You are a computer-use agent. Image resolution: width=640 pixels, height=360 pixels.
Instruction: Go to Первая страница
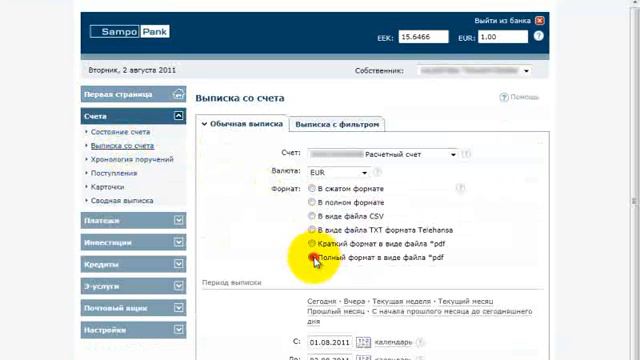pyautogui.click(x=118, y=94)
